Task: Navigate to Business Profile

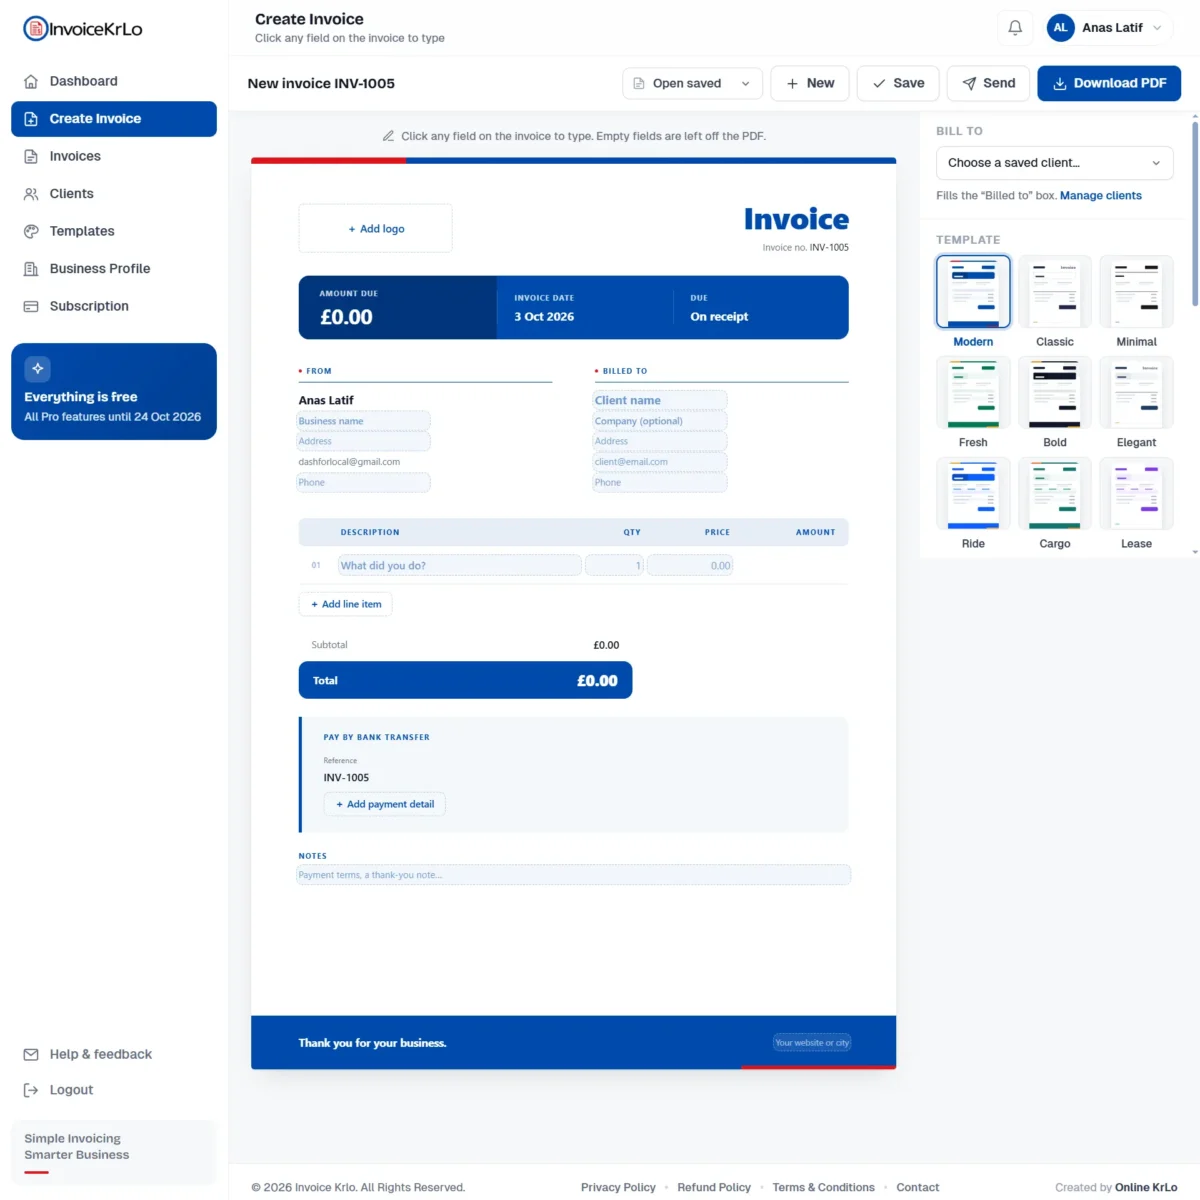Action: 114,269
